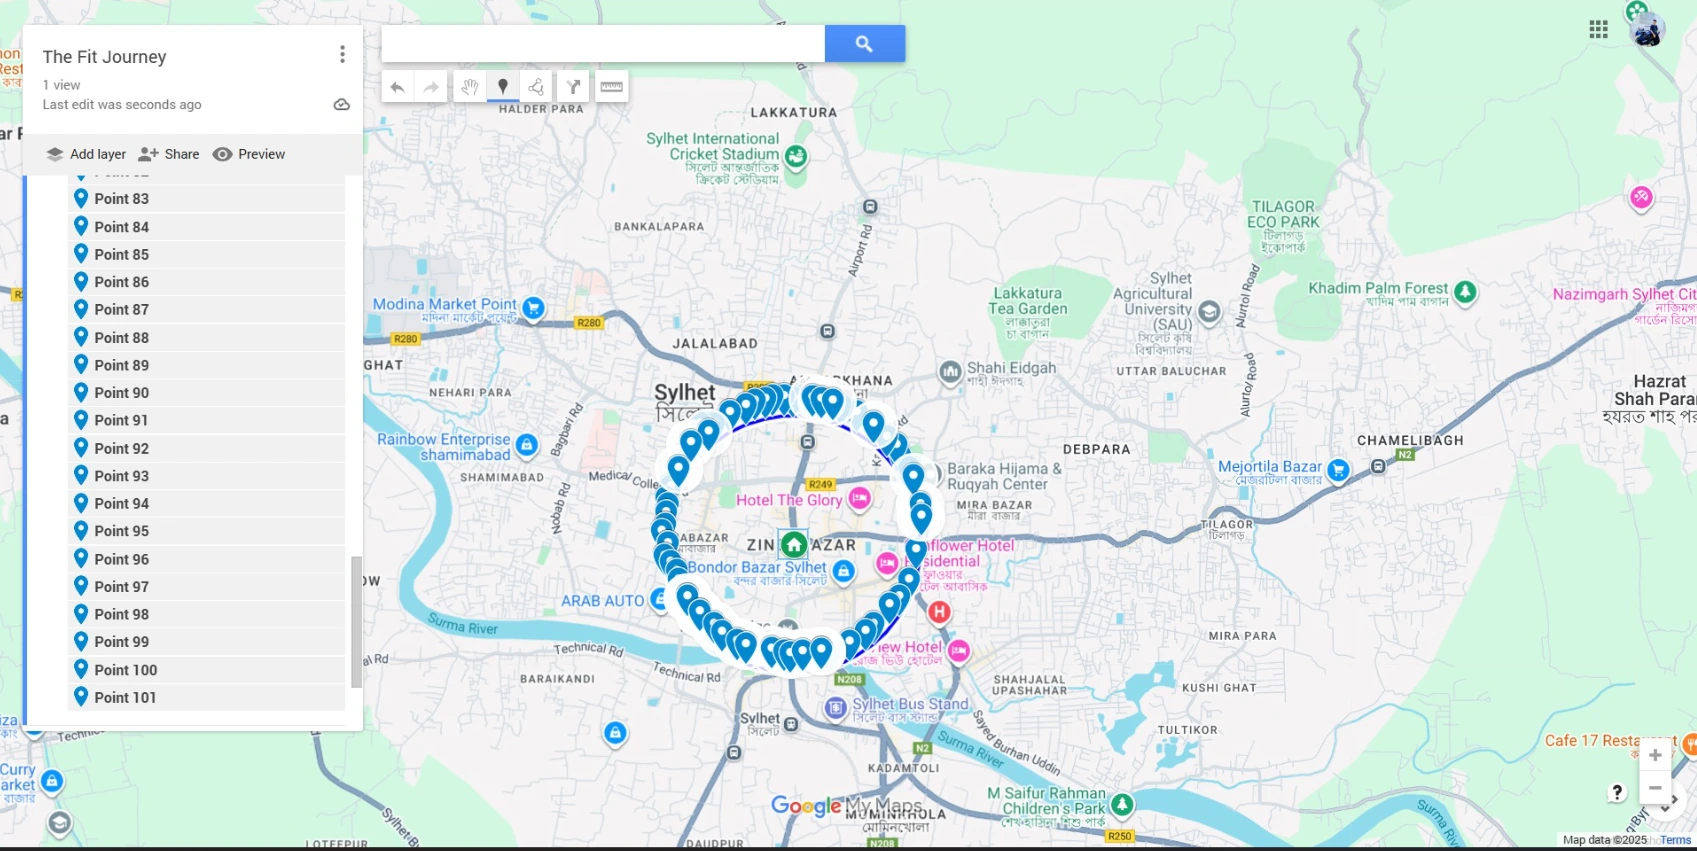Select Point 90 in the list
The image size is (1697, 851).
click(x=122, y=393)
